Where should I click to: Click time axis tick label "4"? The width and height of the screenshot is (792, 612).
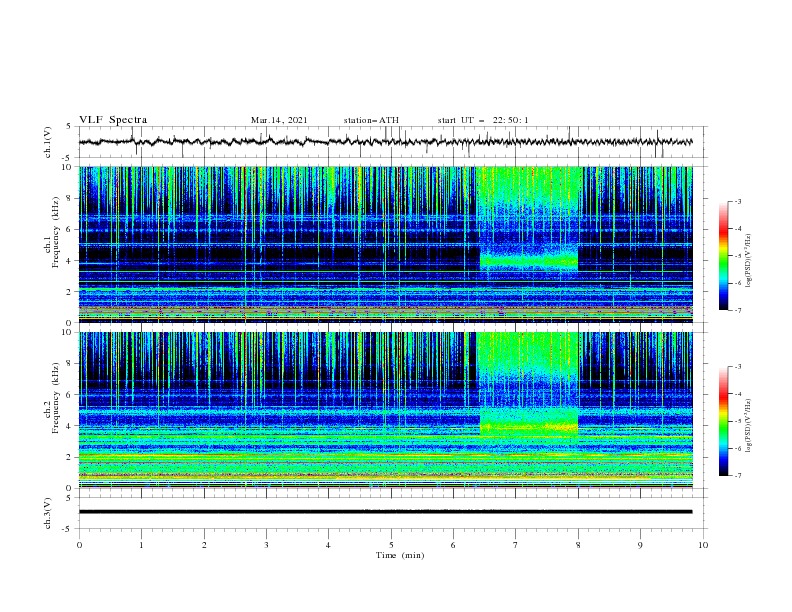point(329,545)
